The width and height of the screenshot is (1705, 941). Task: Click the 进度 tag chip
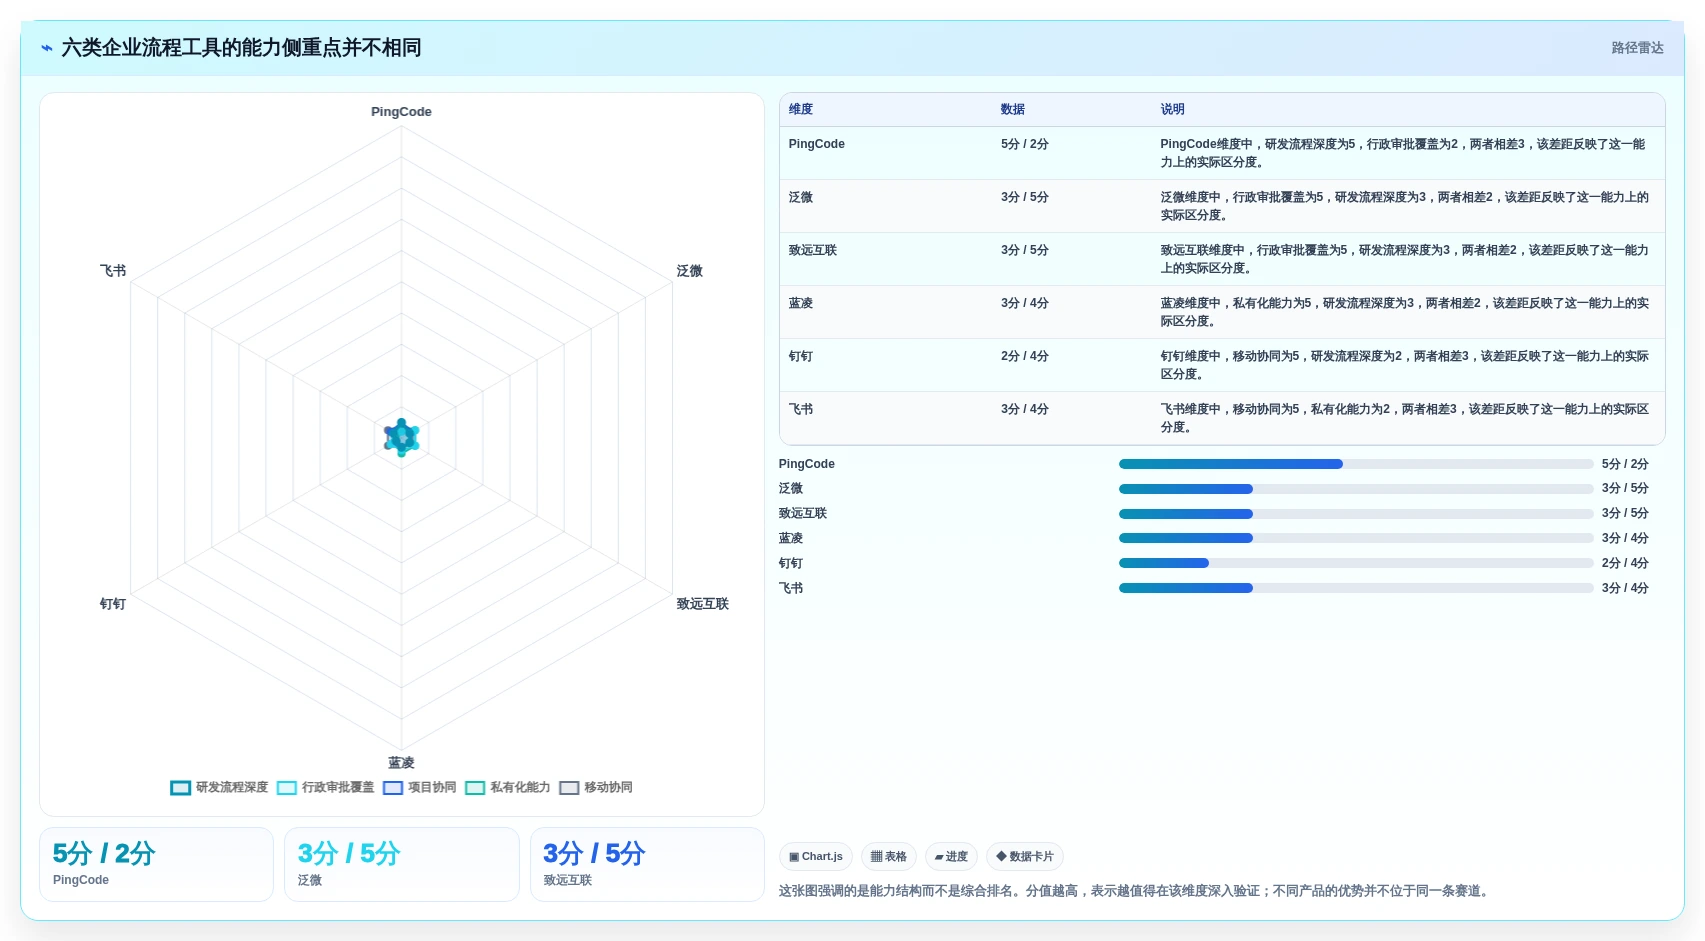click(x=951, y=857)
